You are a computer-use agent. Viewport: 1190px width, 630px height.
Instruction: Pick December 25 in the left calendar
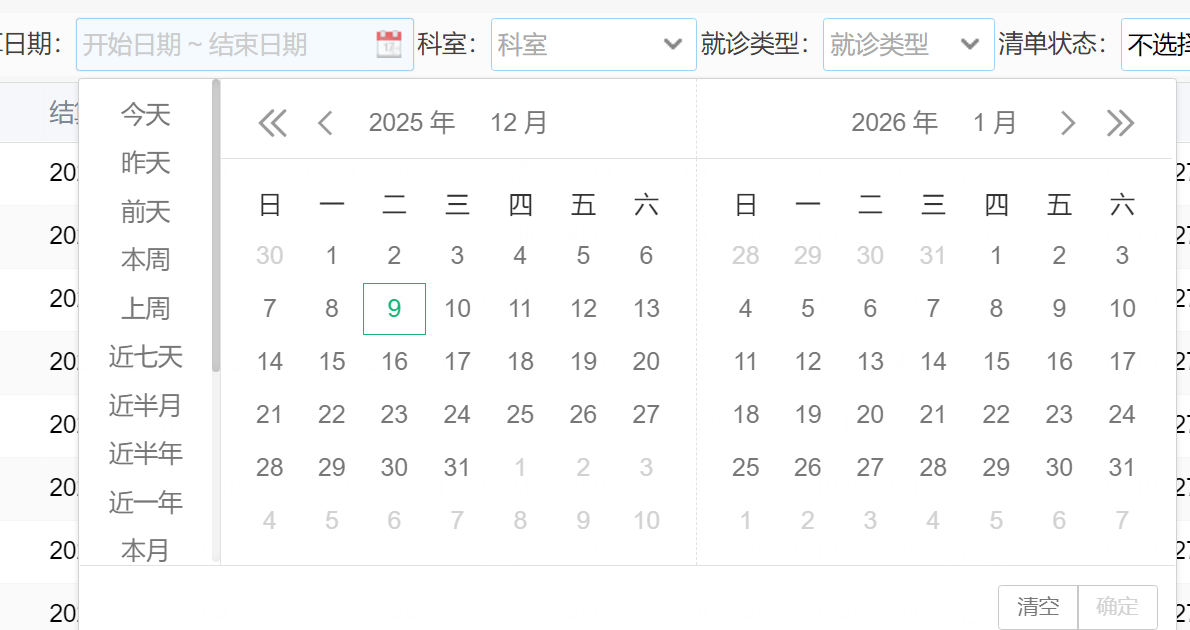pos(520,414)
